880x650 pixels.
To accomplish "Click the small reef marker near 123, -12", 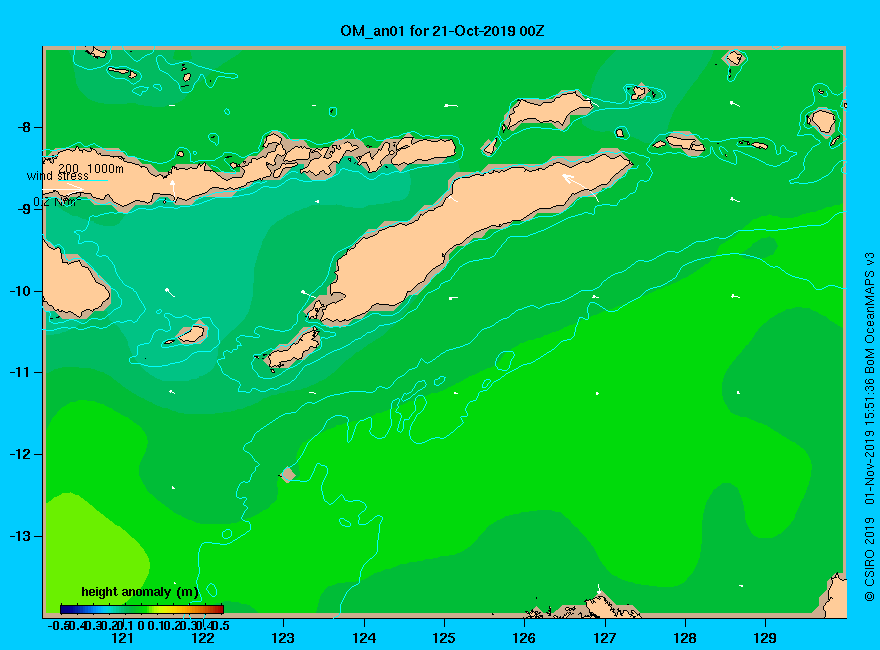I will (287, 474).
